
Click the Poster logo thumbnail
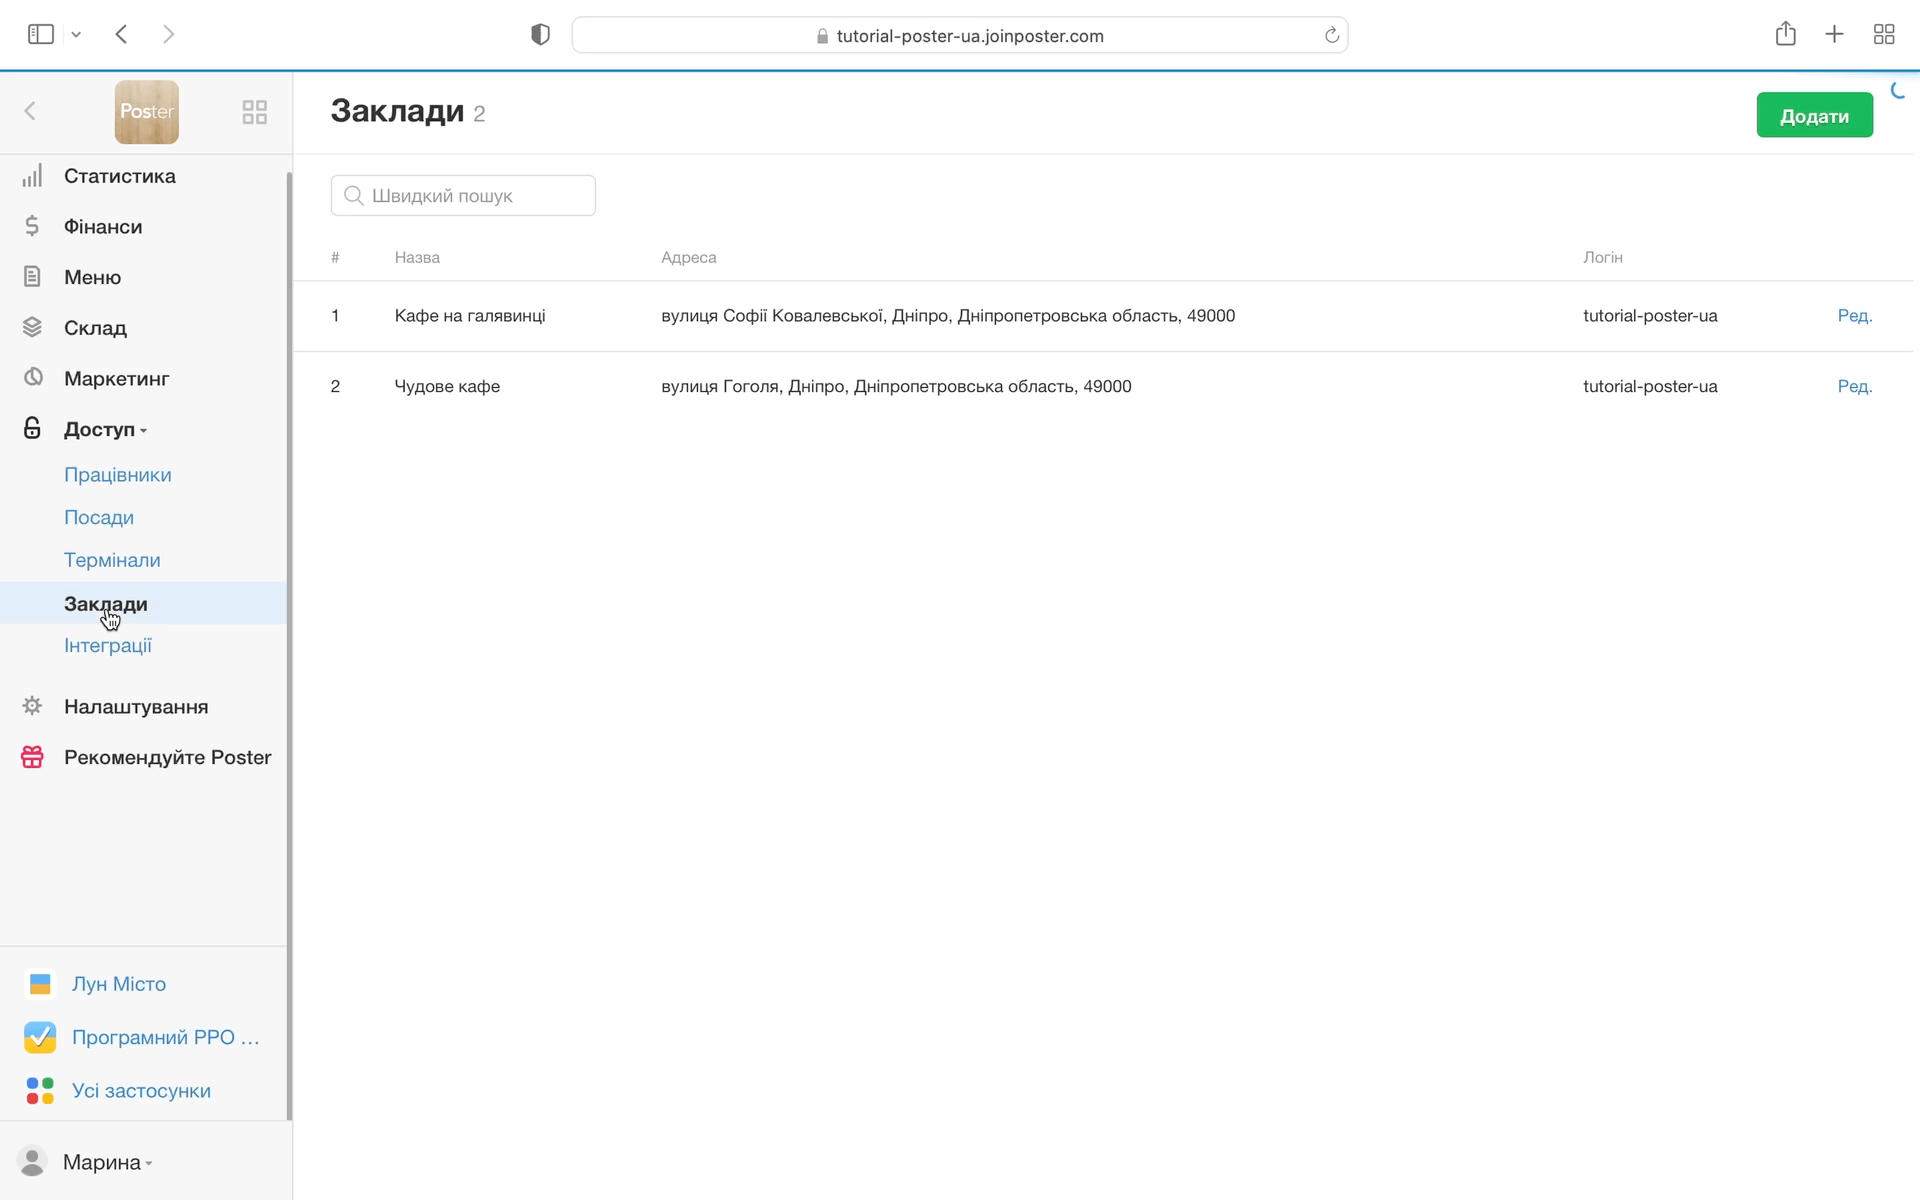pos(147,112)
